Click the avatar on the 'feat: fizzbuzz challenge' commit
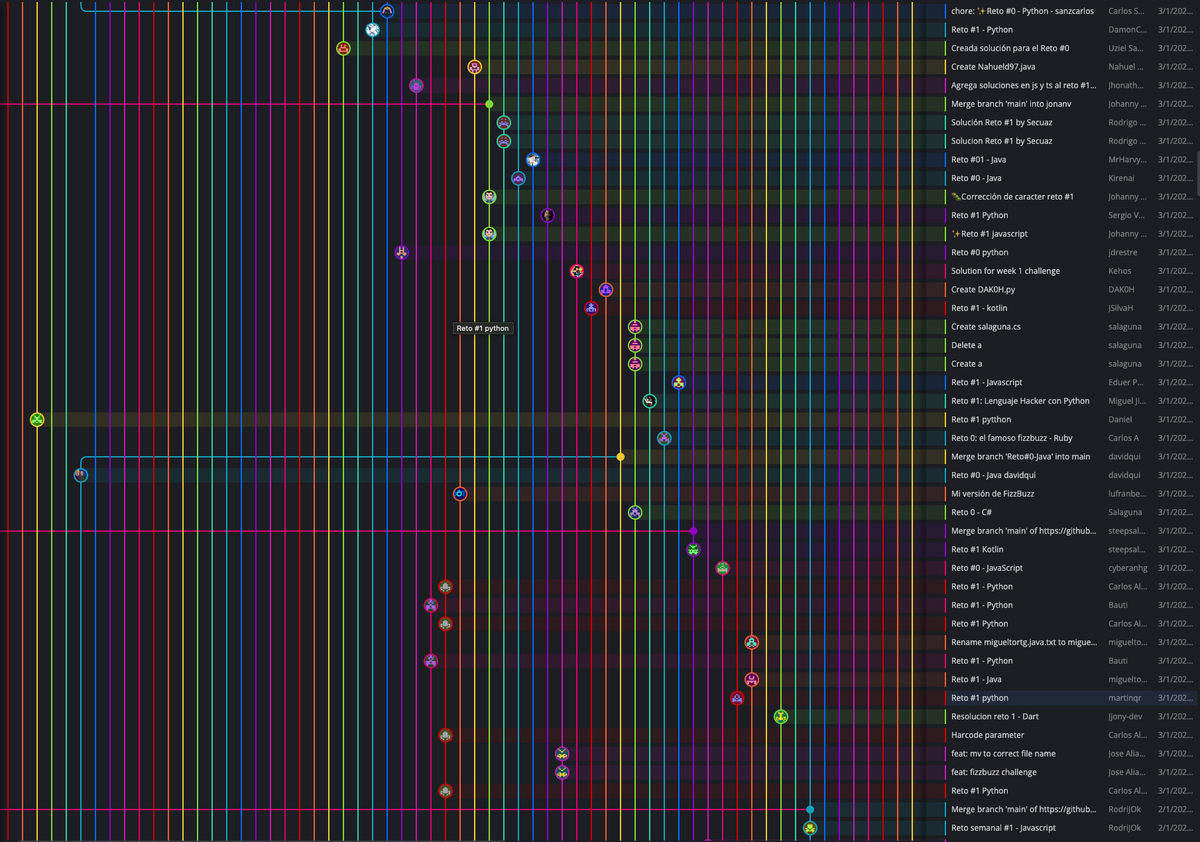This screenshot has width=1200, height=842. [562, 772]
